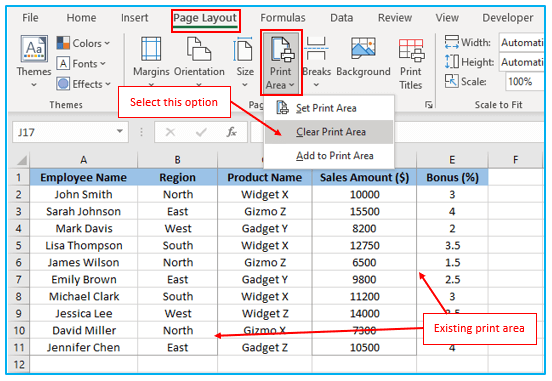552x381 pixels.
Task: Click the Select All corner triangle
Action: pyautogui.click(x=22, y=160)
